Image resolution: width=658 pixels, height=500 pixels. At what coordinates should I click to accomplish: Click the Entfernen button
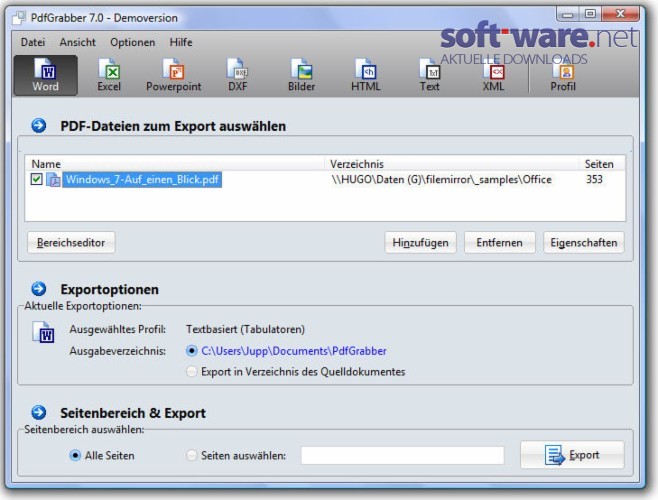coord(499,243)
